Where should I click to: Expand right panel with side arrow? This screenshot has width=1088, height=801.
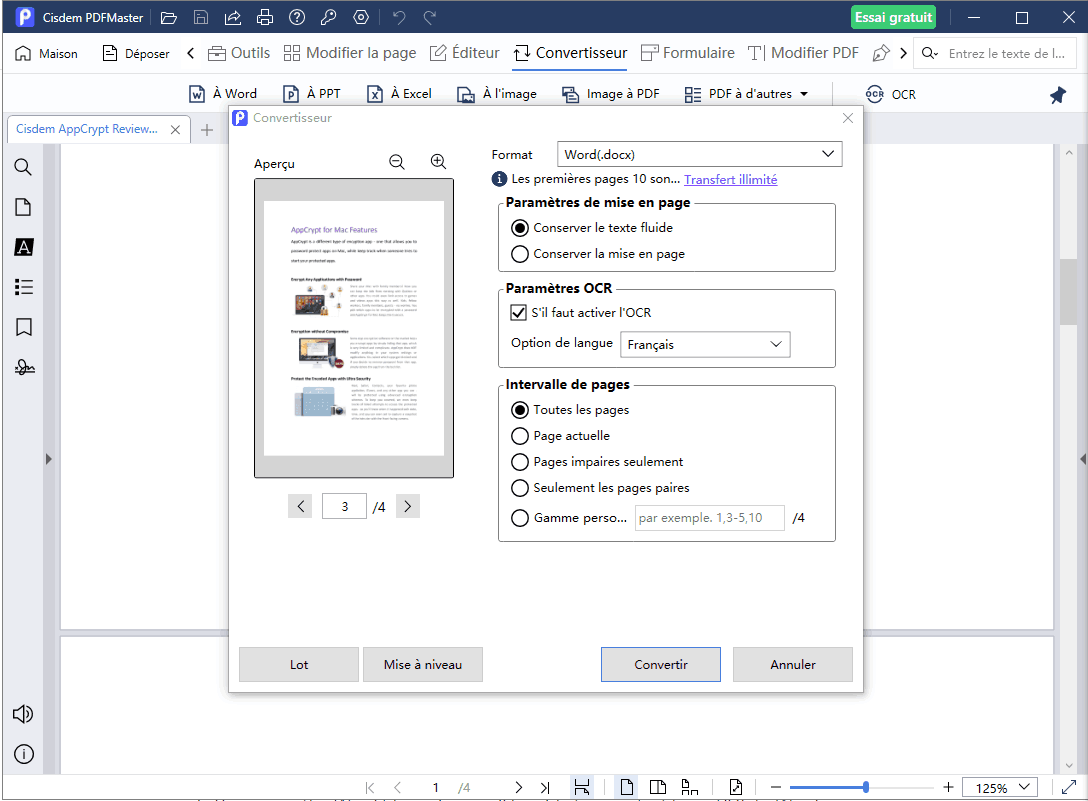pyautogui.click(x=1082, y=459)
